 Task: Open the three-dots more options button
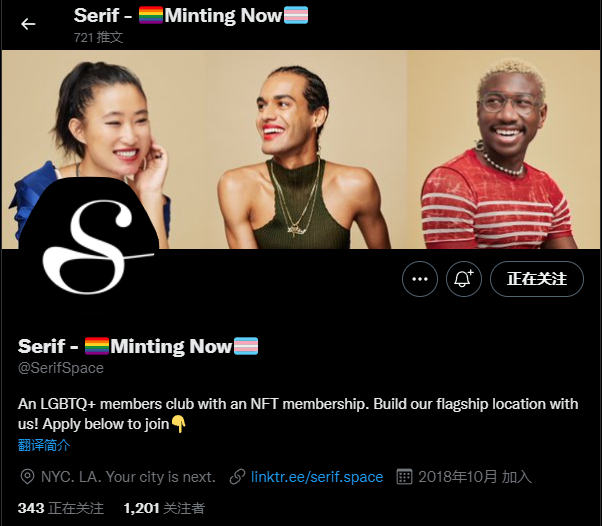coord(420,279)
